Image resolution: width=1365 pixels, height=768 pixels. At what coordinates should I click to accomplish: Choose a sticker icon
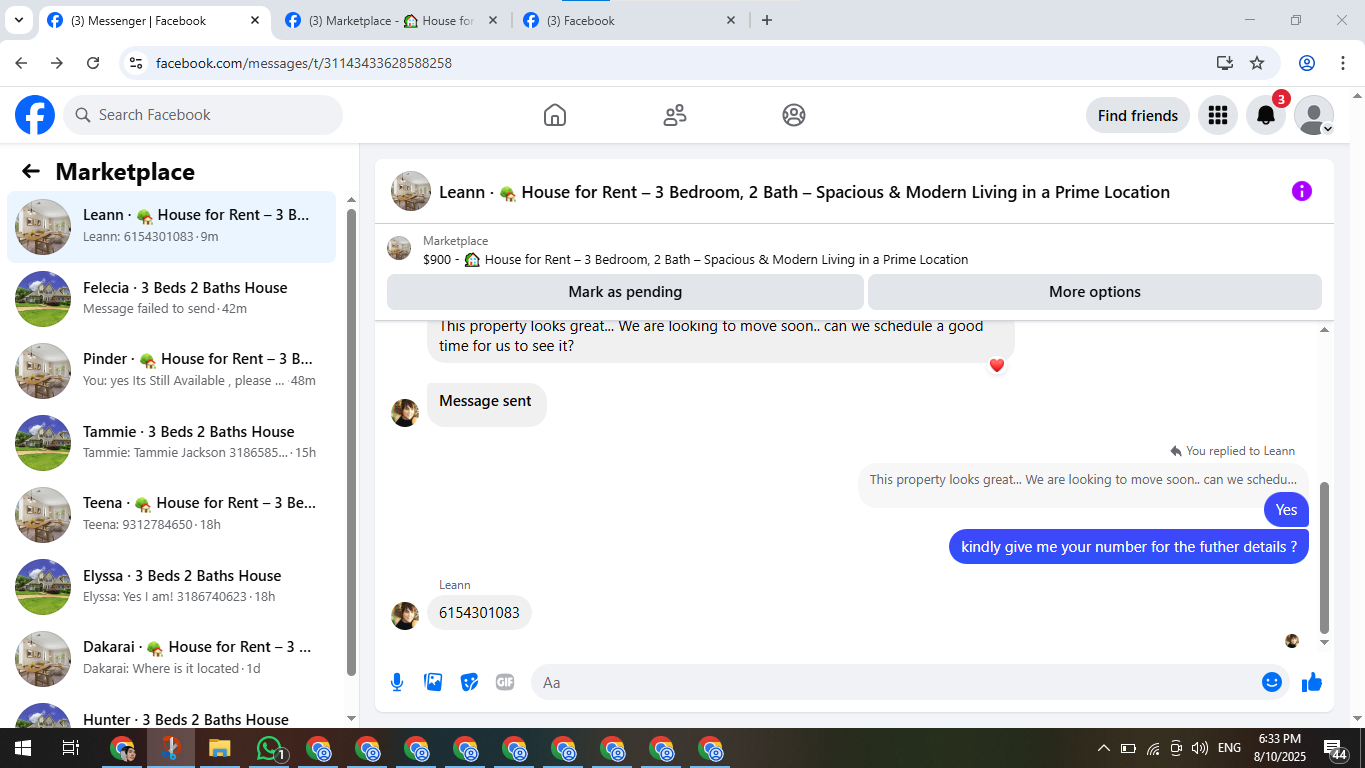[x=469, y=682]
